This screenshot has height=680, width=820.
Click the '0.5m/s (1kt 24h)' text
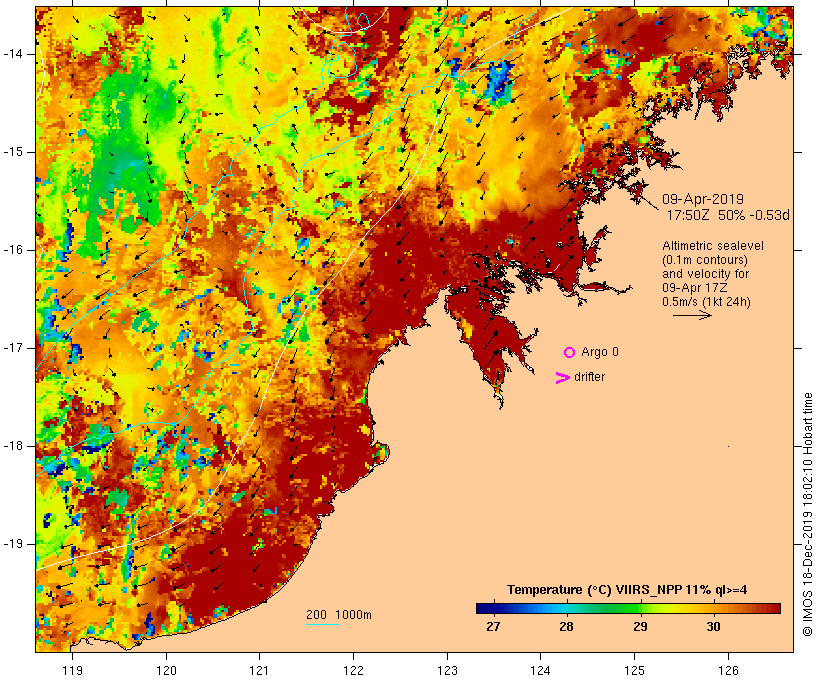[x=706, y=302]
